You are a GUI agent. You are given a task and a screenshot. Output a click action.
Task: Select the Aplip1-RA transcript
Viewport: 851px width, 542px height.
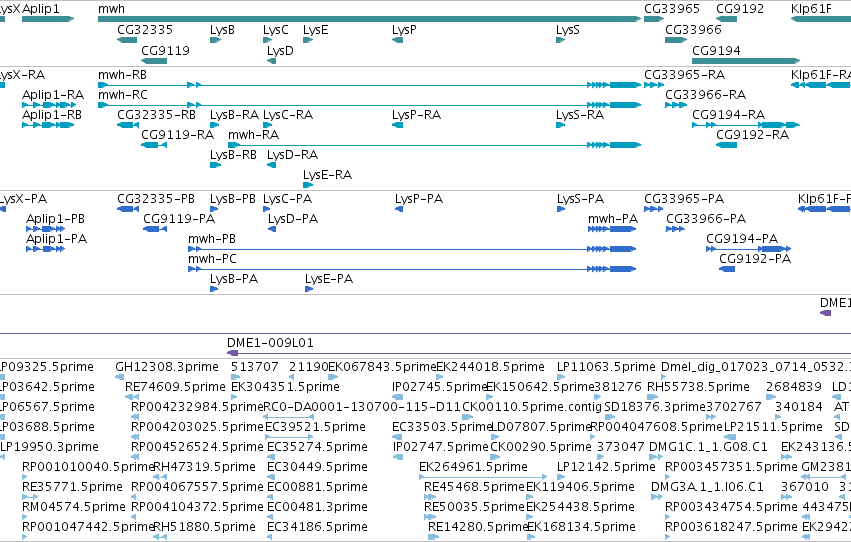pyautogui.click(x=49, y=105)
